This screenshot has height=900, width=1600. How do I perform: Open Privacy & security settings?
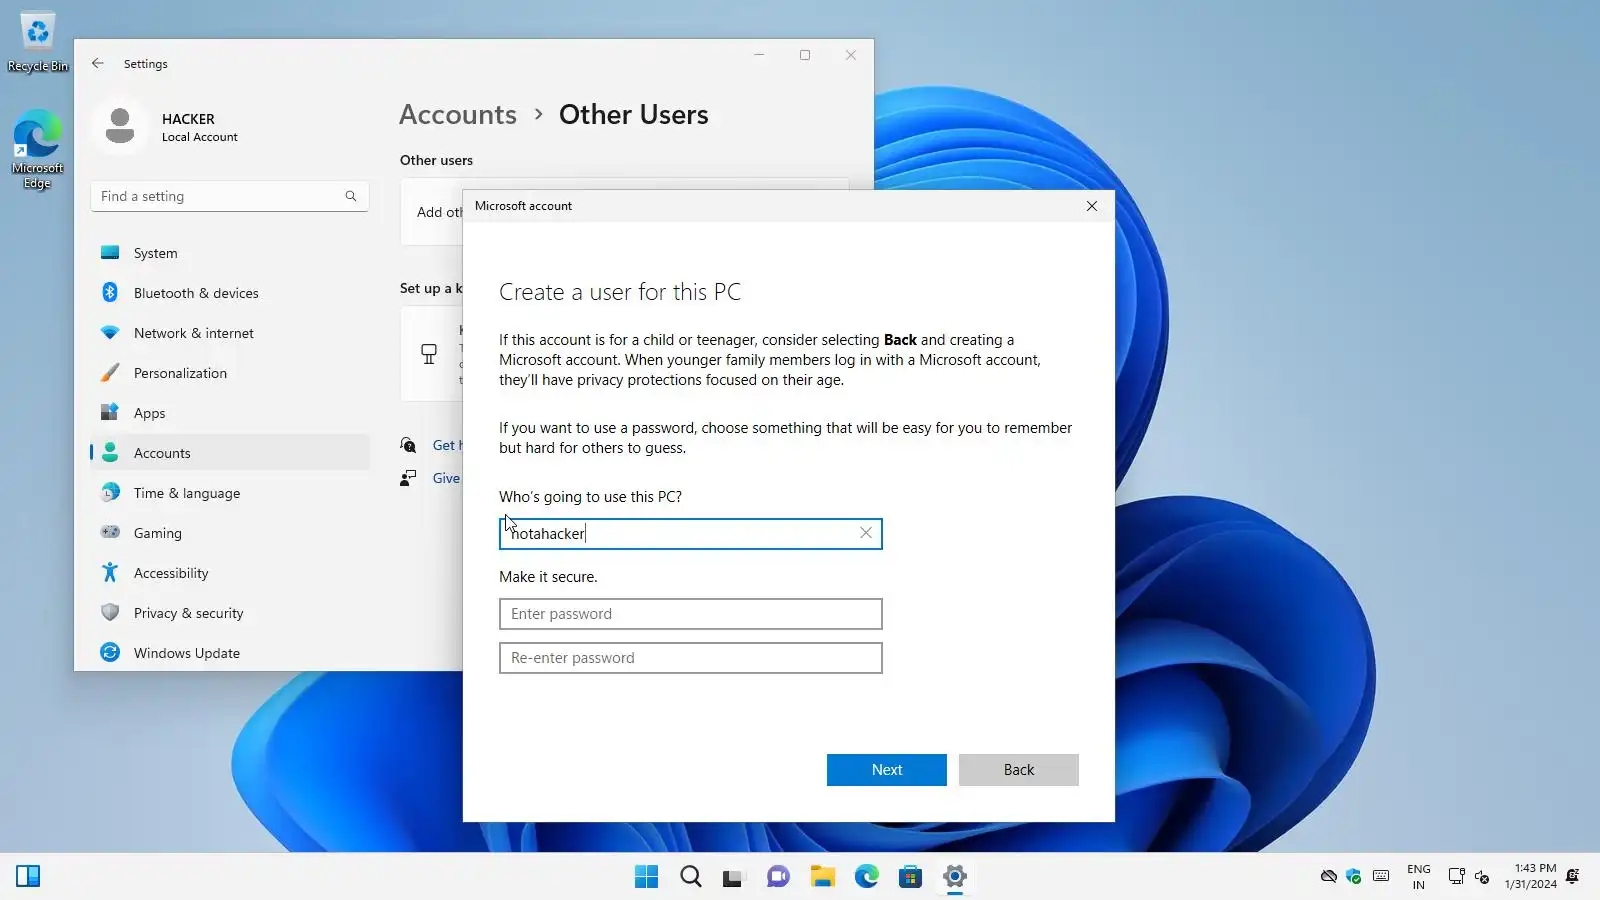tap(230, 613)
